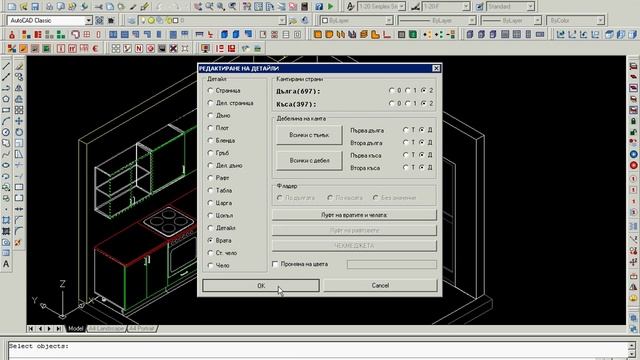Click the Save (floppy disk) icon
Viewport: 640px width, 360px height.
coord(35,7)
